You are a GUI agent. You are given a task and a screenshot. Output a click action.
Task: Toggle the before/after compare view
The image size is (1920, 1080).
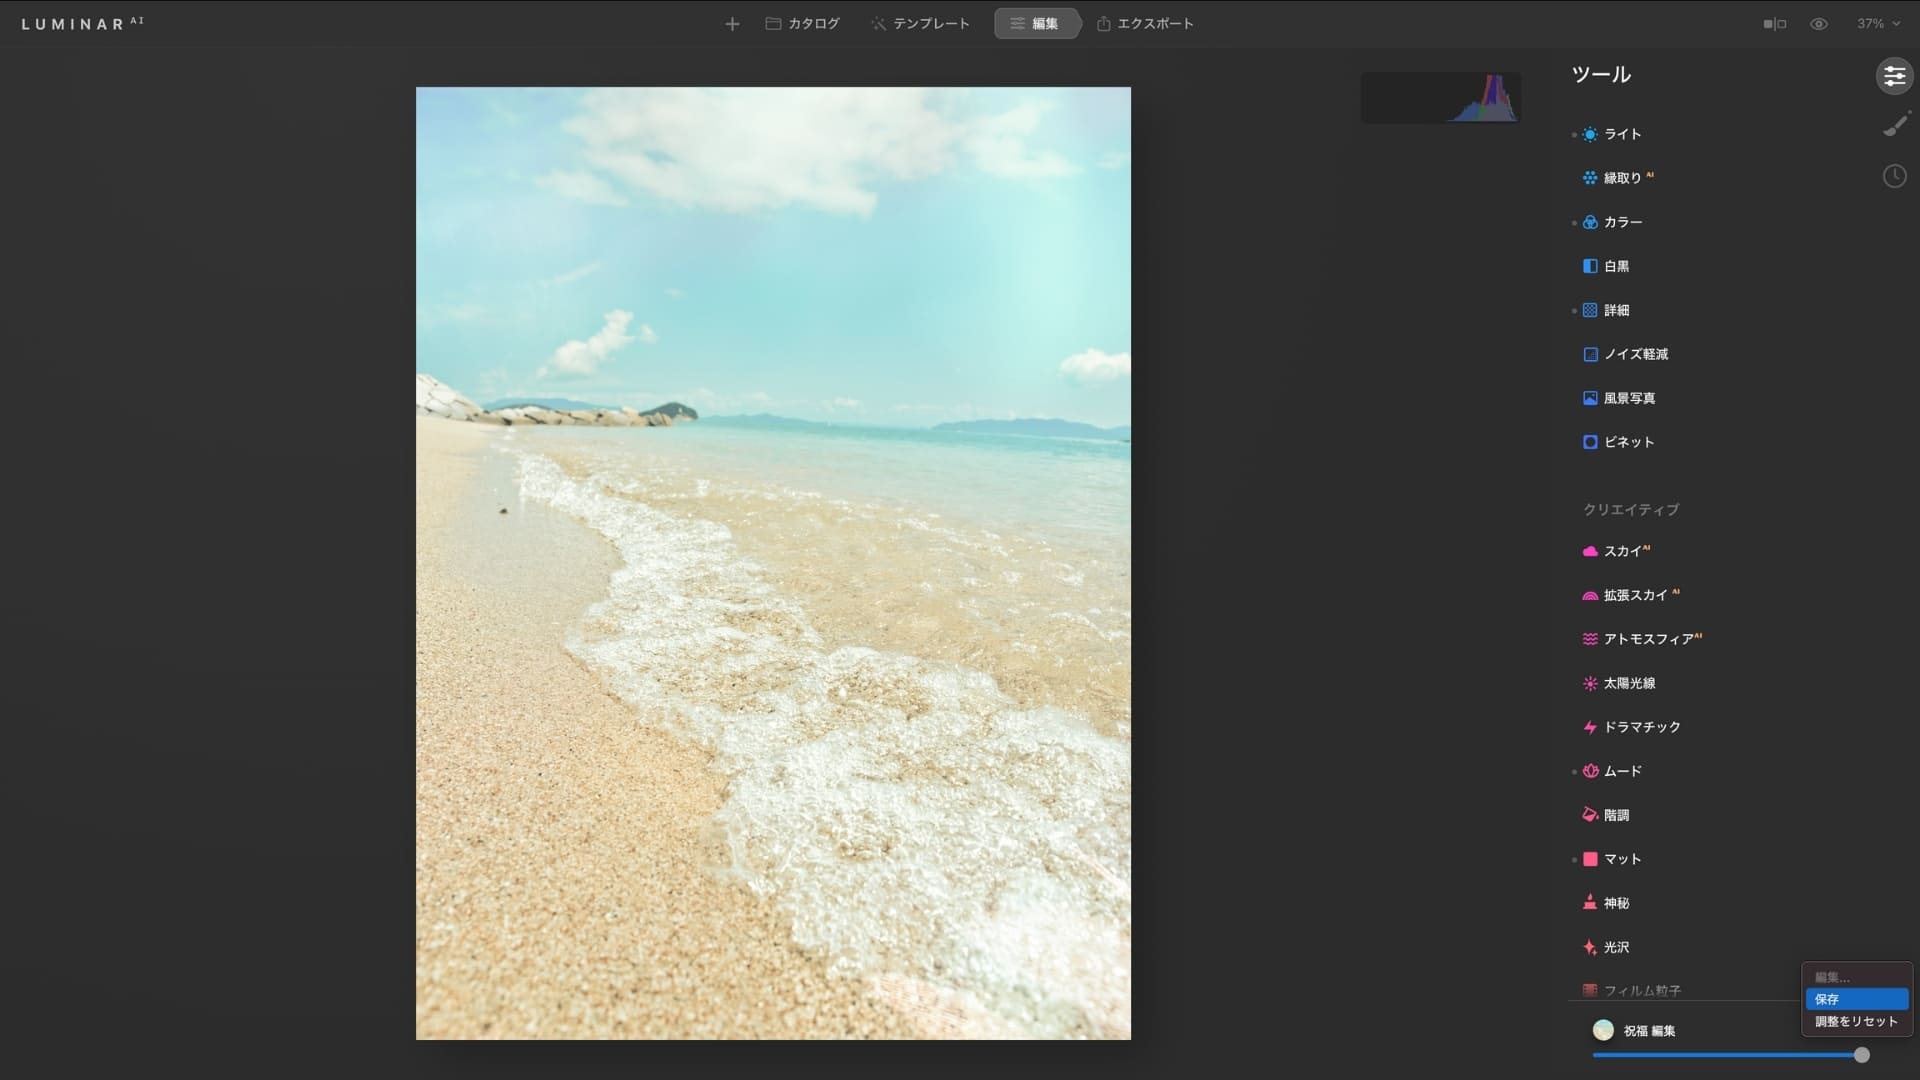click(x=1774, y=24)
